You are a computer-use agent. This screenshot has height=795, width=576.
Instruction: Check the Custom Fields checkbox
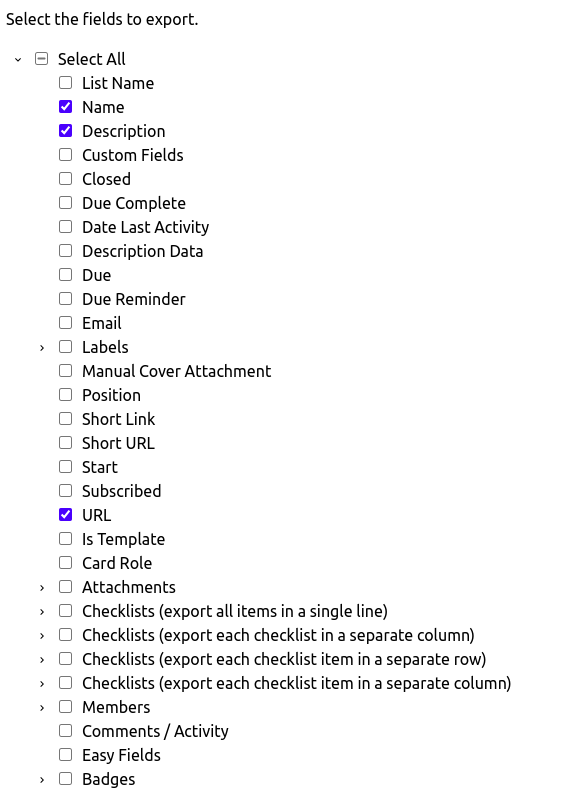65,155
